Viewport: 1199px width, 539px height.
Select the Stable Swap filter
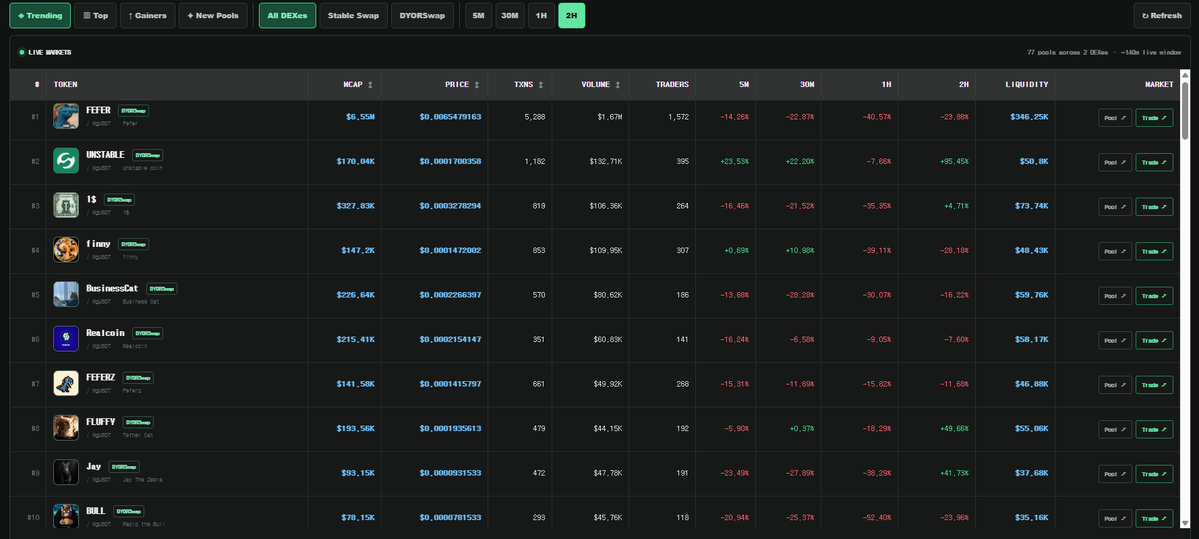tap(353, 15)
